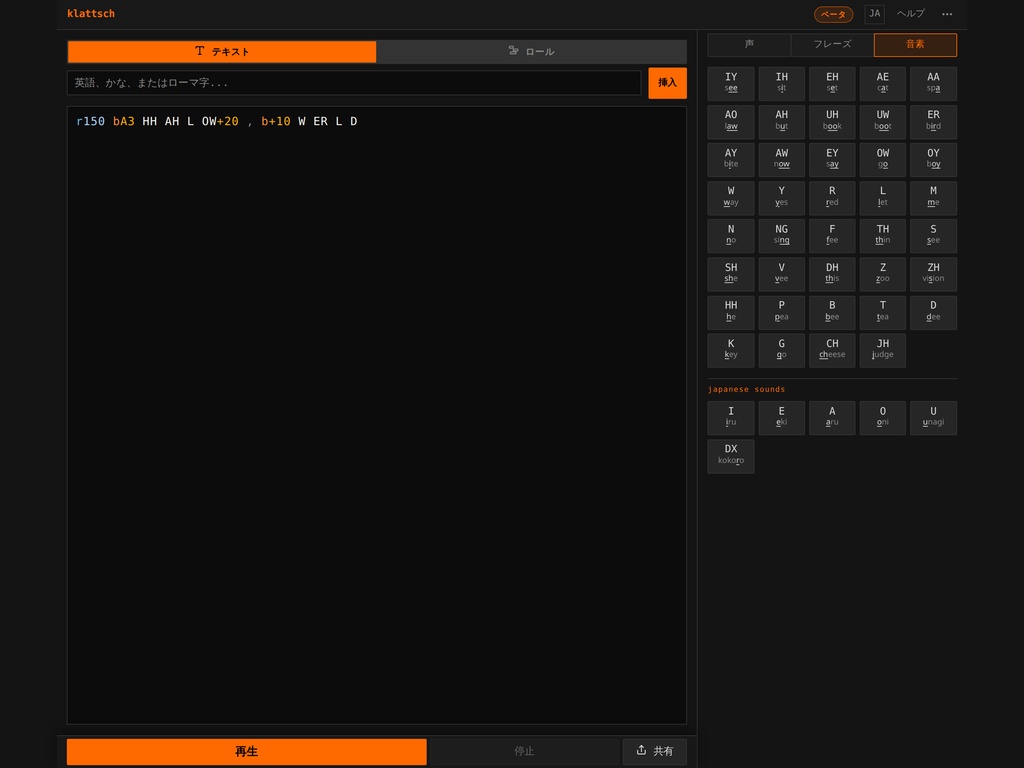
Task: Insert the ZH (vision) phoneme
Action: (x=933, y=274)
